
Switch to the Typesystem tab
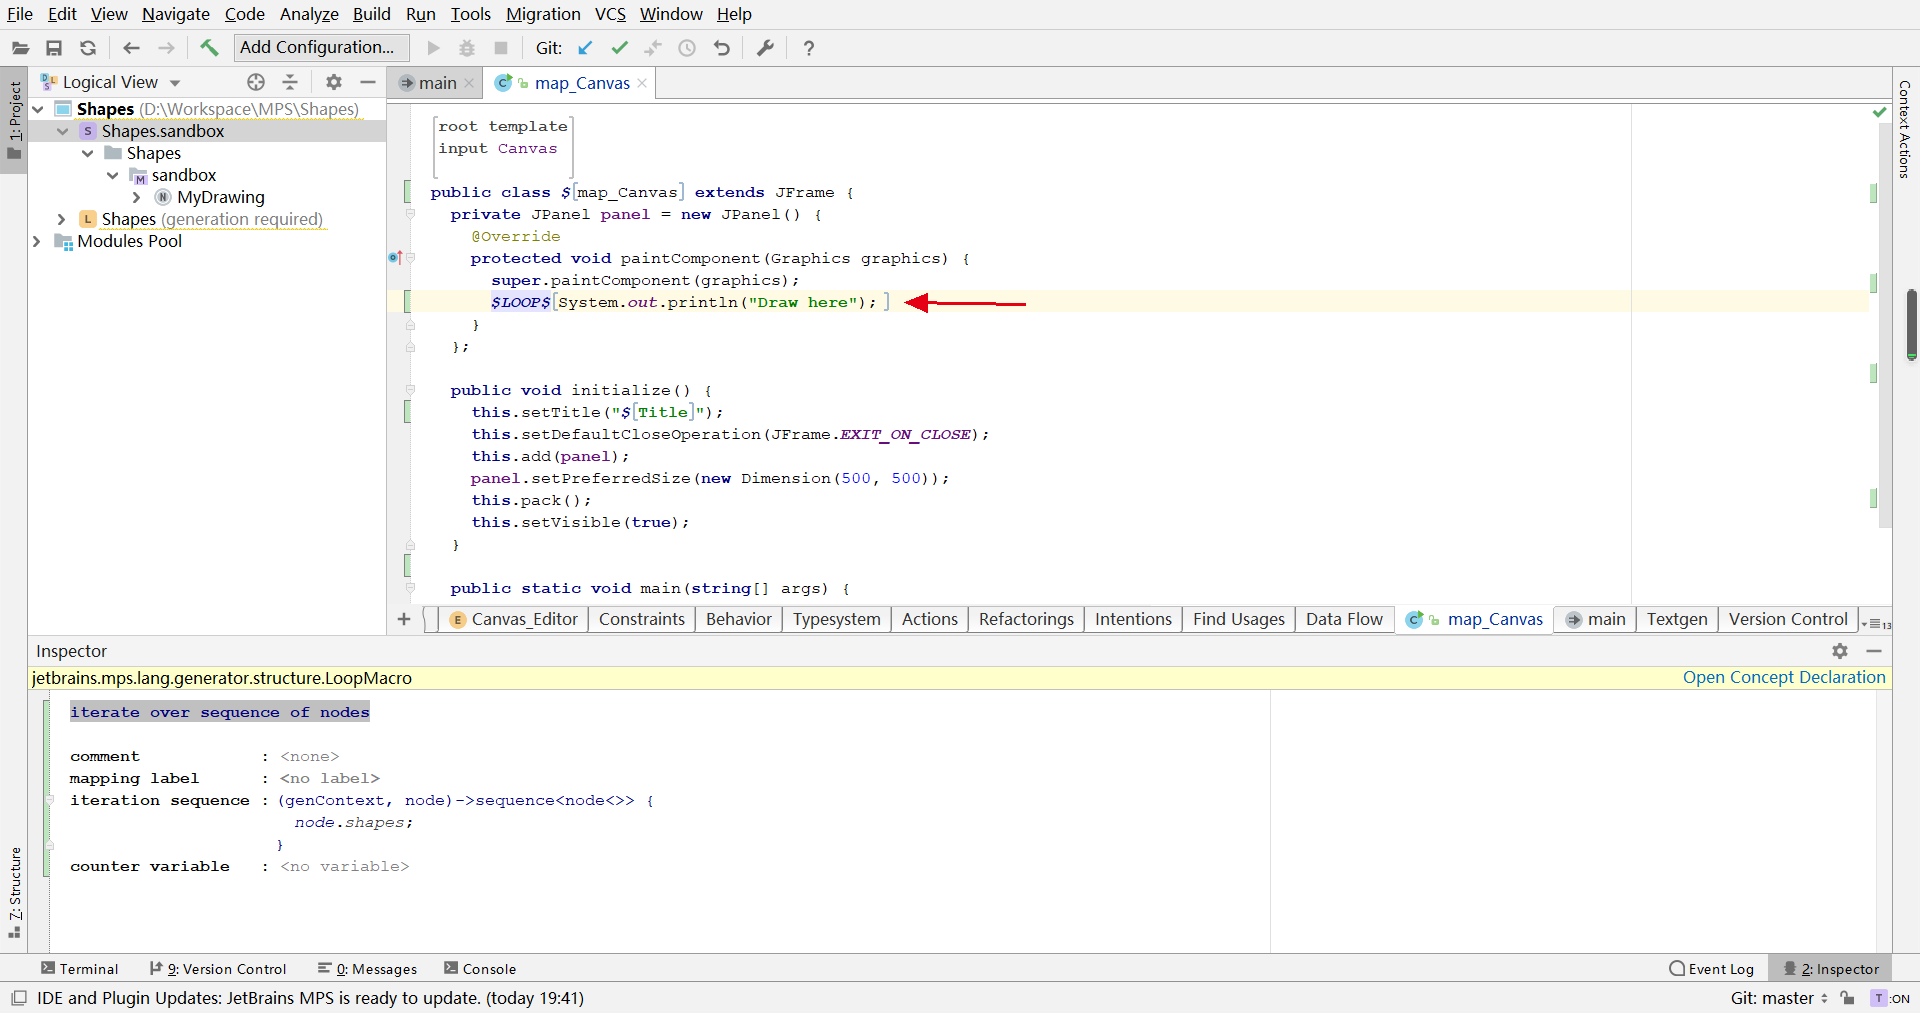tap(836, 619)
